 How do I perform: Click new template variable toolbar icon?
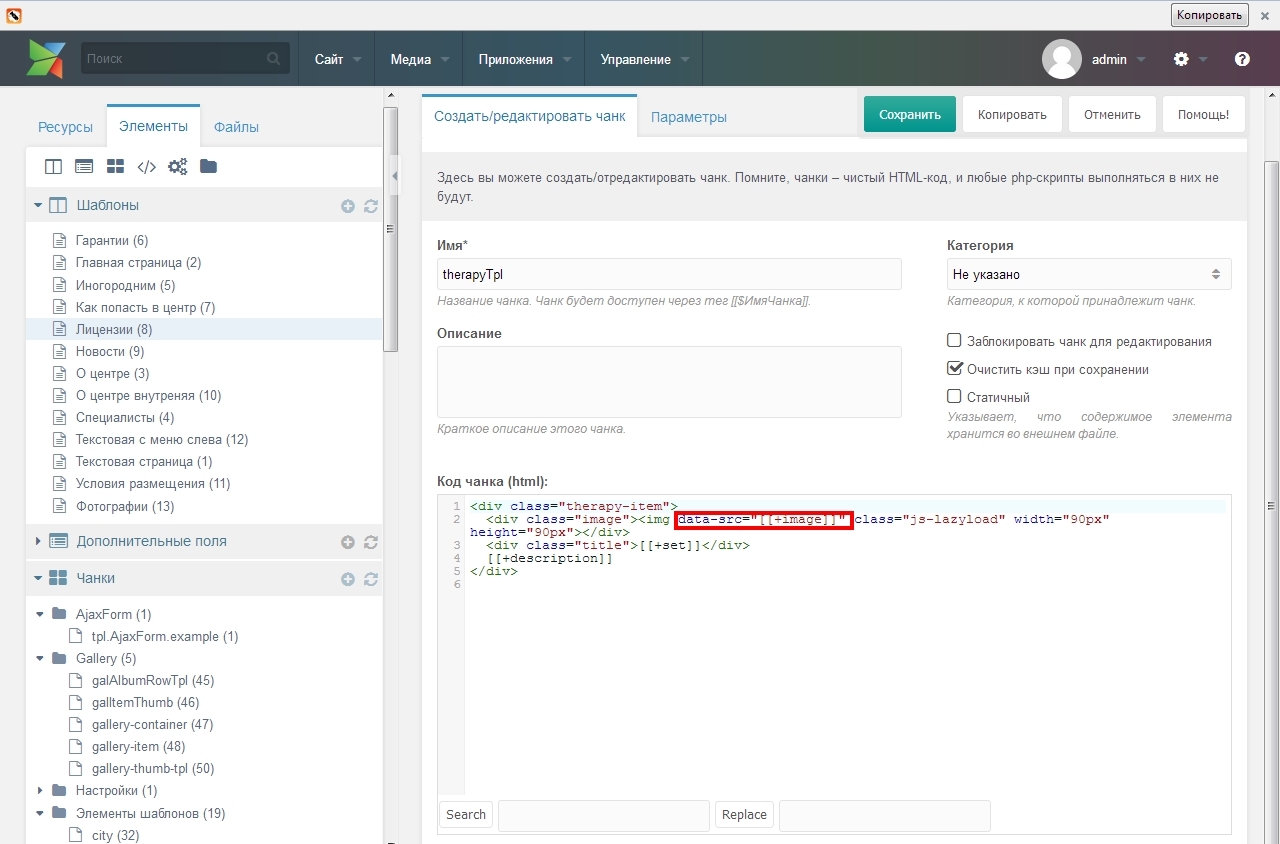pyautogui.click(x=84, y=167)
